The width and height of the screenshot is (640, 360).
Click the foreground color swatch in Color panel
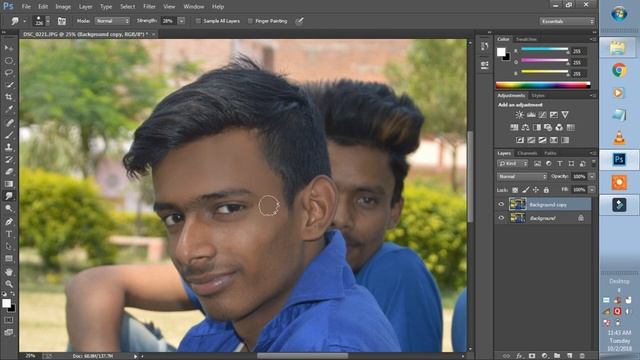pyautogui.click(x=501, y=52)
